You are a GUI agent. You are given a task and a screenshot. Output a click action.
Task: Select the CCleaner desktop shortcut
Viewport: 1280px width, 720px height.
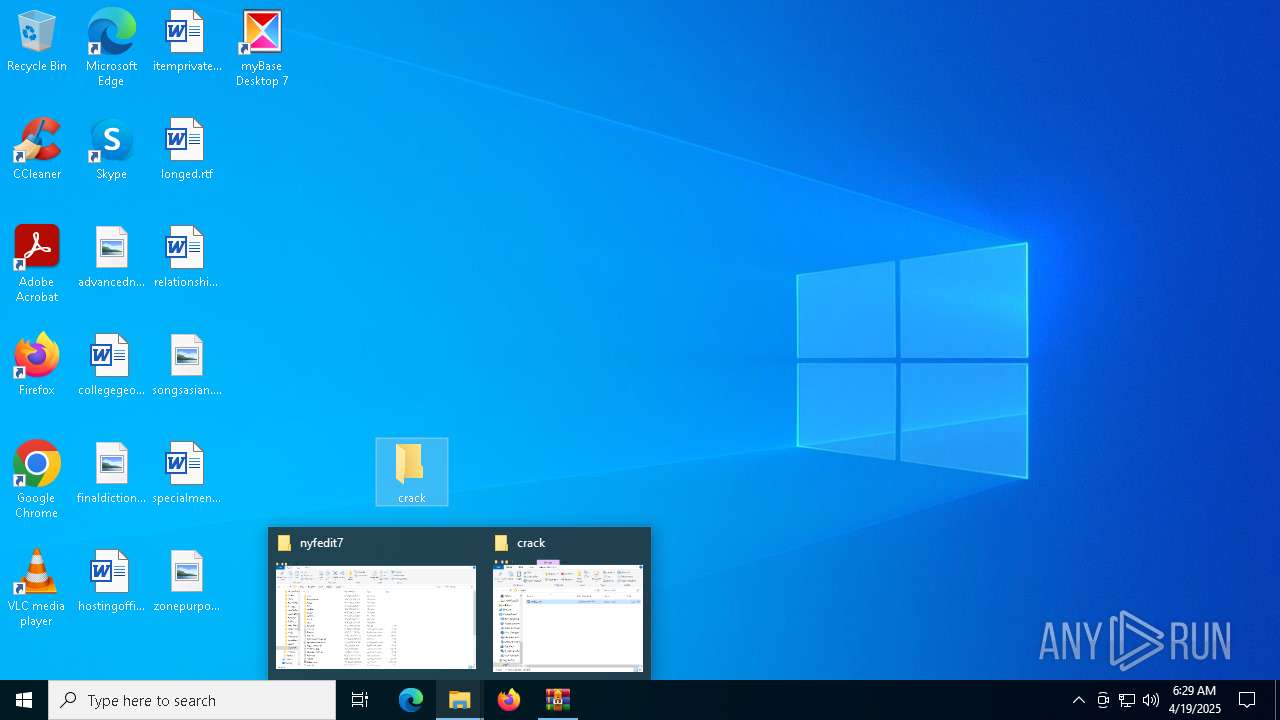37,150
